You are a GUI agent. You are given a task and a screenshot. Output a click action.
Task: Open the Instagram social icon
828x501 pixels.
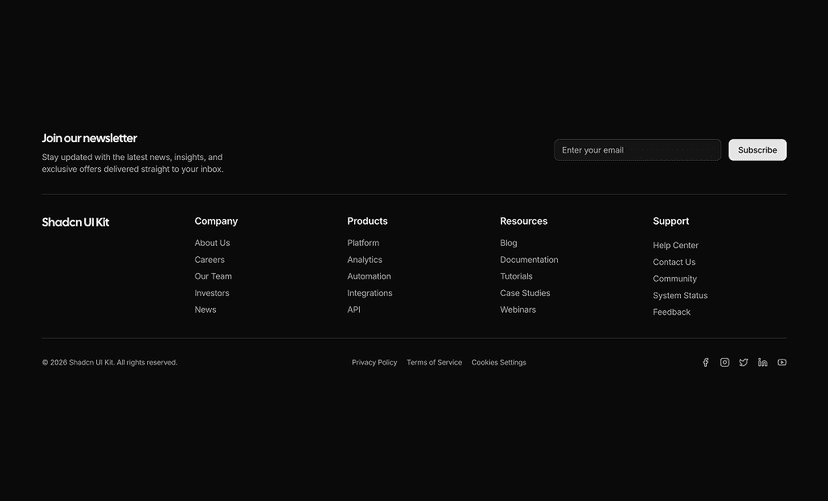click(725, 363)
